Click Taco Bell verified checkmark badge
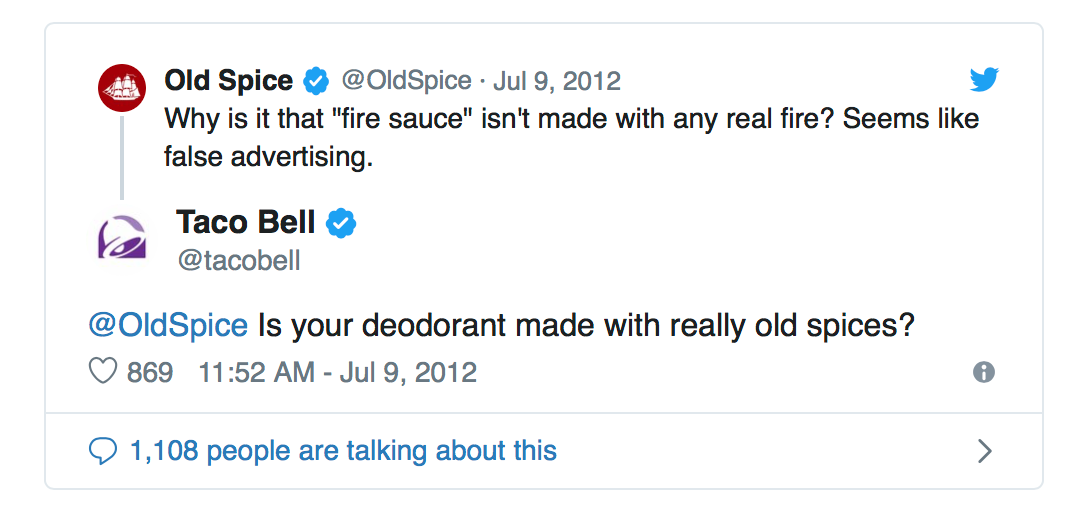1078x514 pixels. [340, 223]
